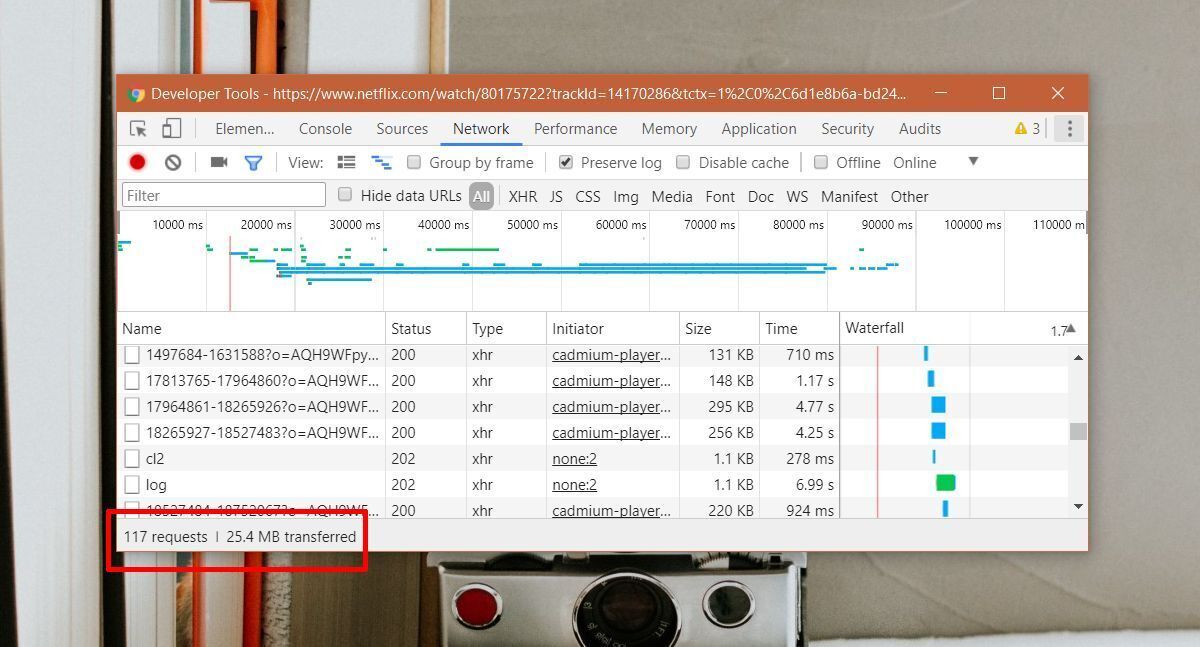Sort by the Waterfall column arrow

[x=1072, y=329]
